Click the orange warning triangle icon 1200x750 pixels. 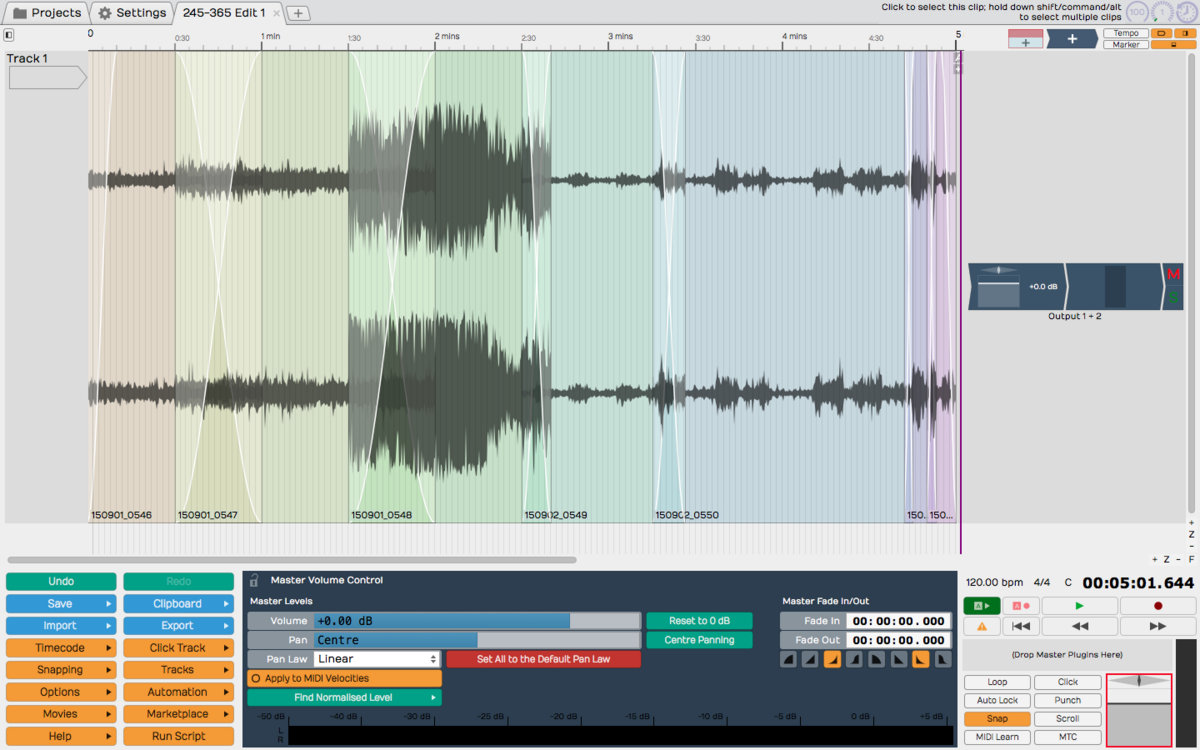[x=981, y=626]
